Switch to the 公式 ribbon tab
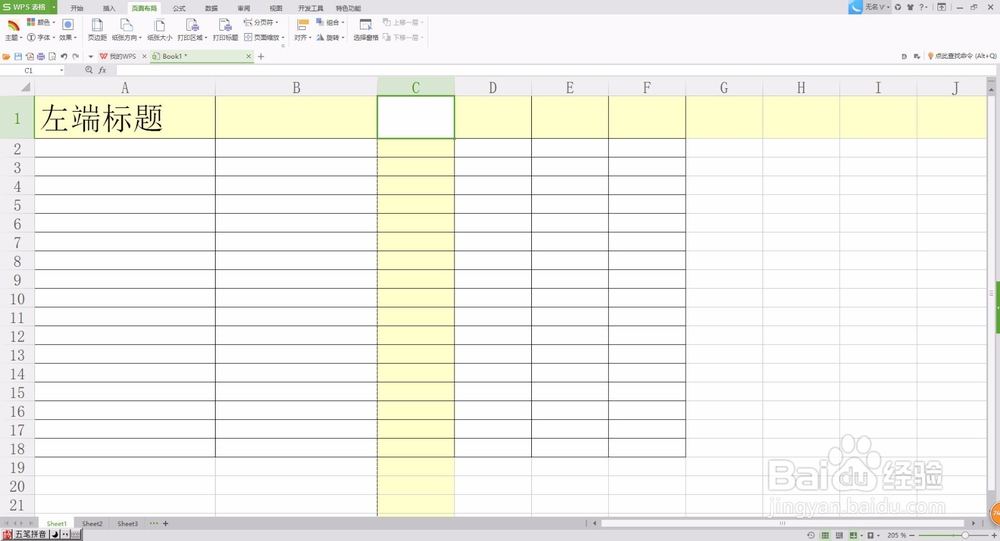The width and height of the screenshot is (1000, 541). [x=179, y=8]
